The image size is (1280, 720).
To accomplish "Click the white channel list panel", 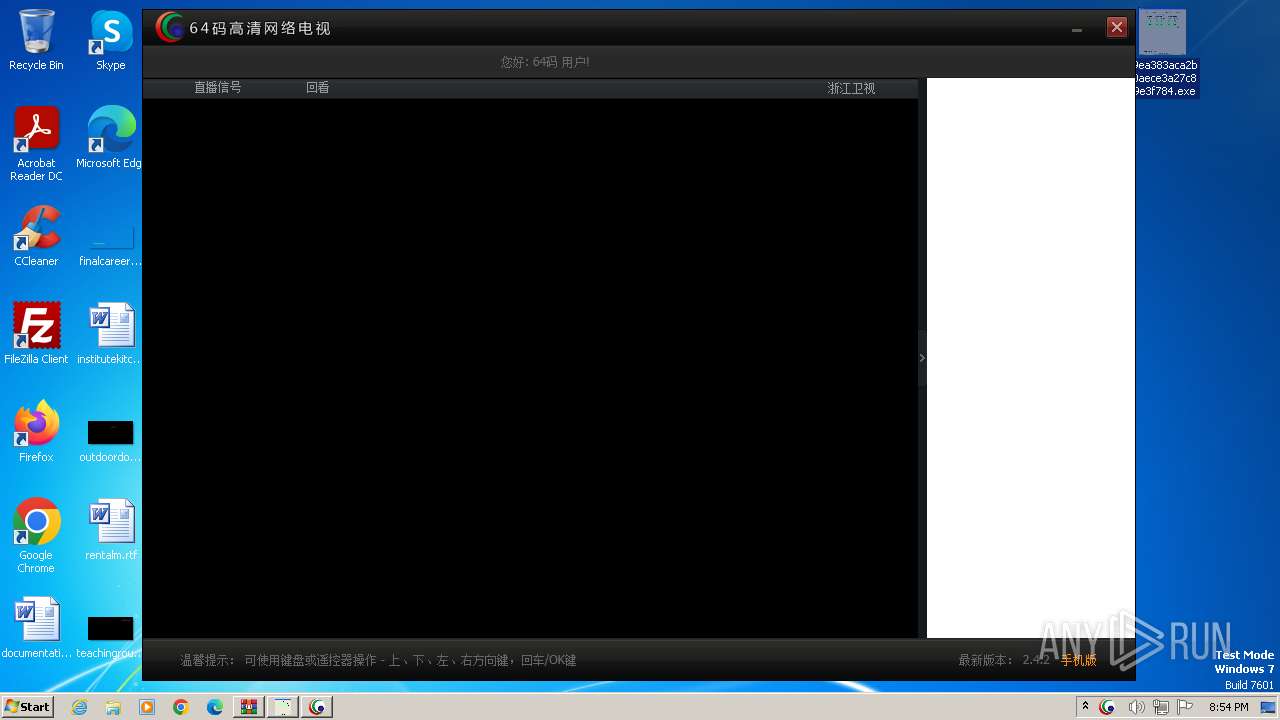I will (1030, 358).
